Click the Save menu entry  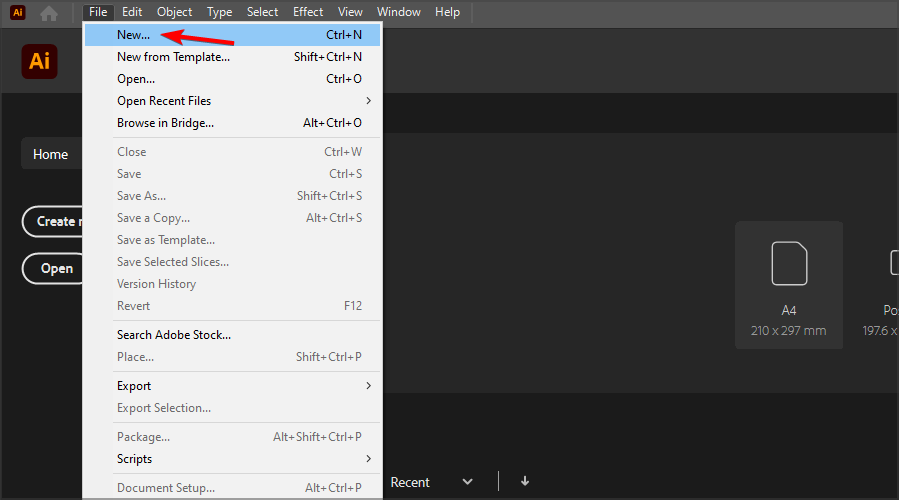pos(232,174)
